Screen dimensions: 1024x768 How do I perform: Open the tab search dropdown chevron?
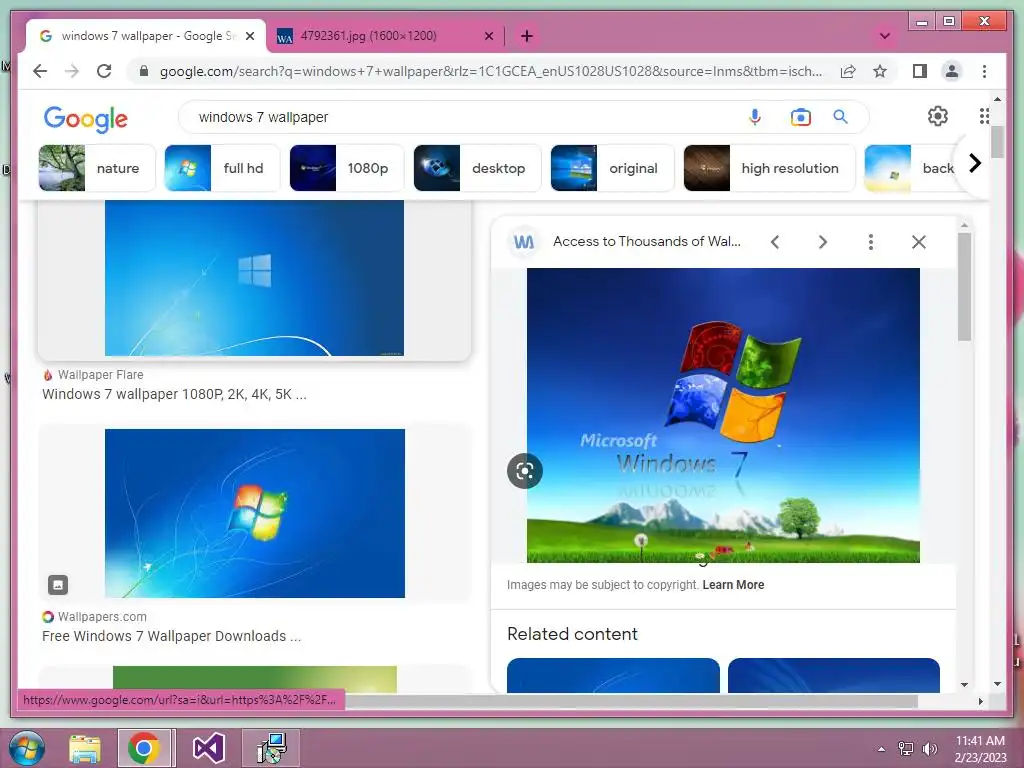pyautogui.click(x=885, y=36)
